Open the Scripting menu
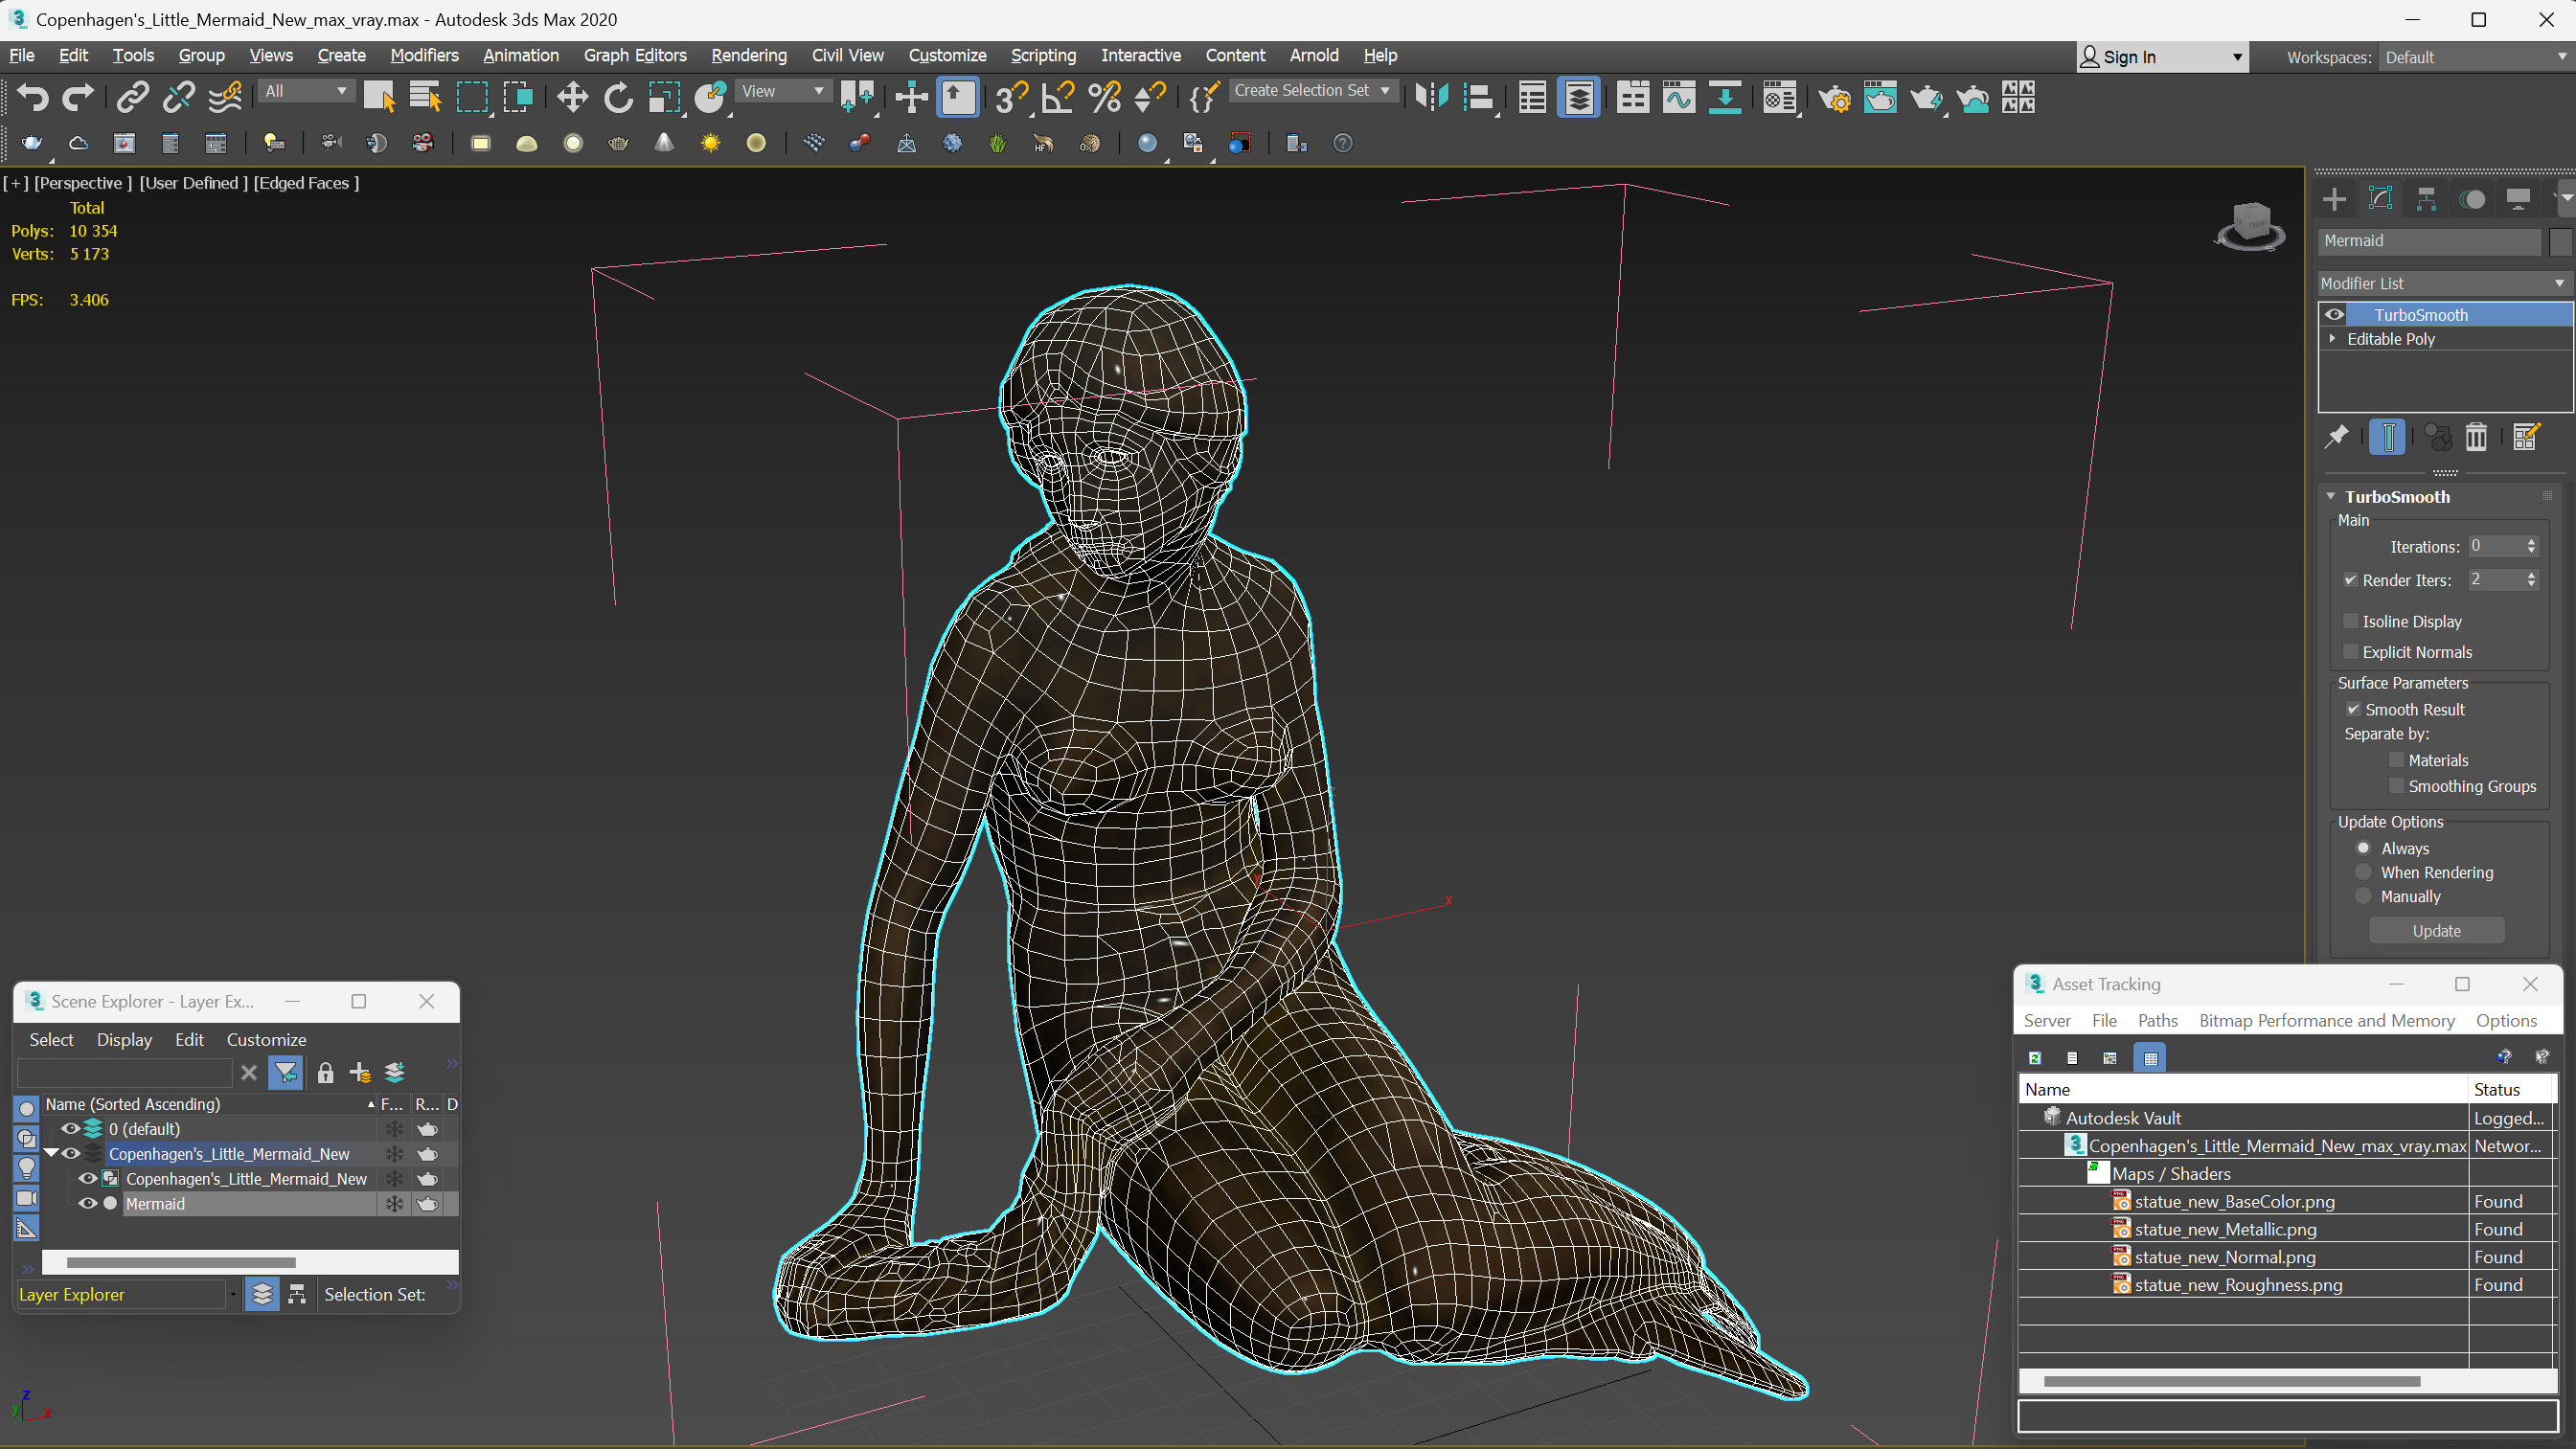Image resolution: width=2576 pixels, height=1449 pixels. pyautogui.click(x=1043, y=56)
